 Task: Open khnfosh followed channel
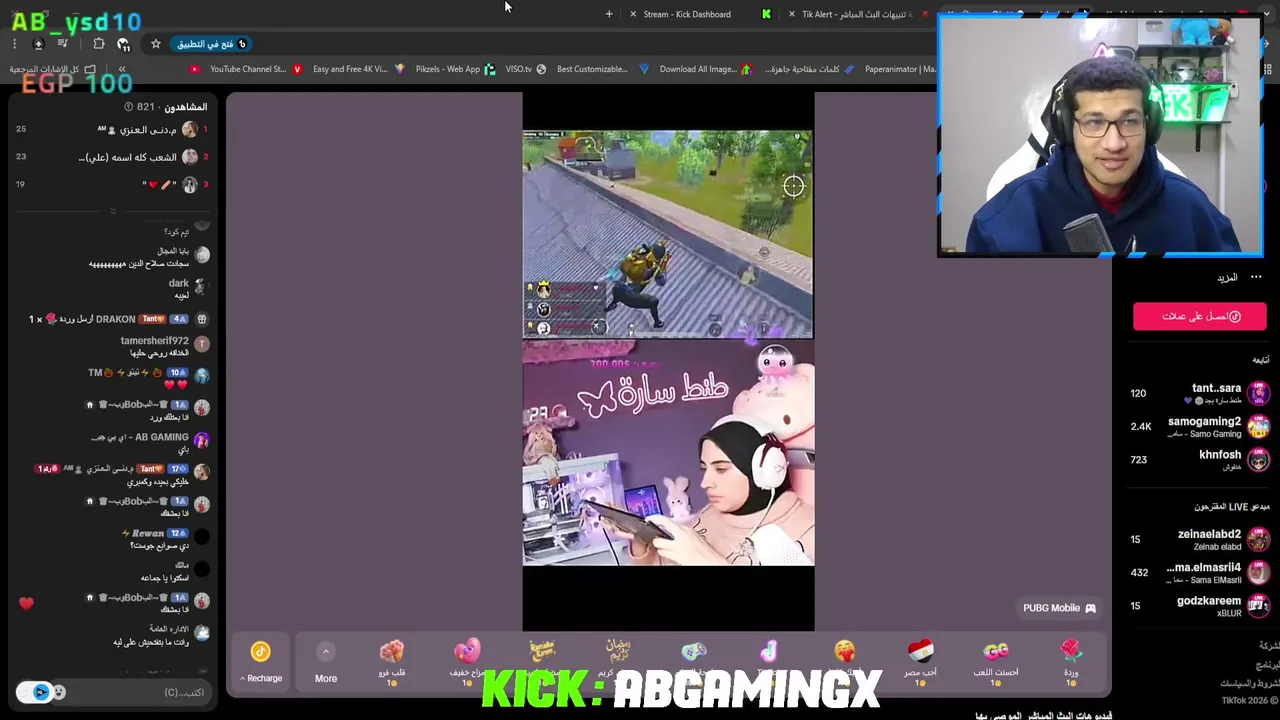(x=1200, y=460)
